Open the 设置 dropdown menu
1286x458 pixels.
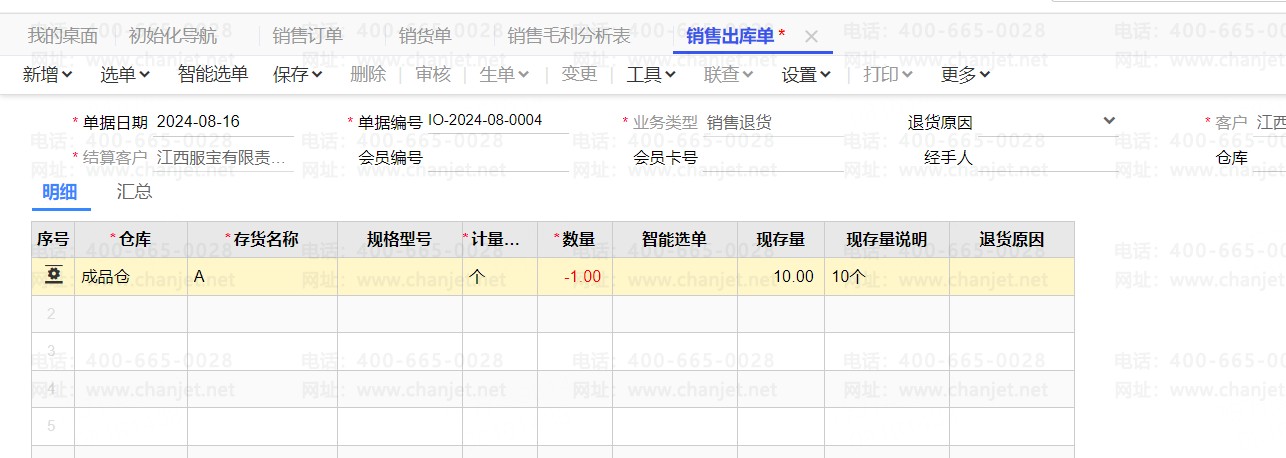point(806,74)
